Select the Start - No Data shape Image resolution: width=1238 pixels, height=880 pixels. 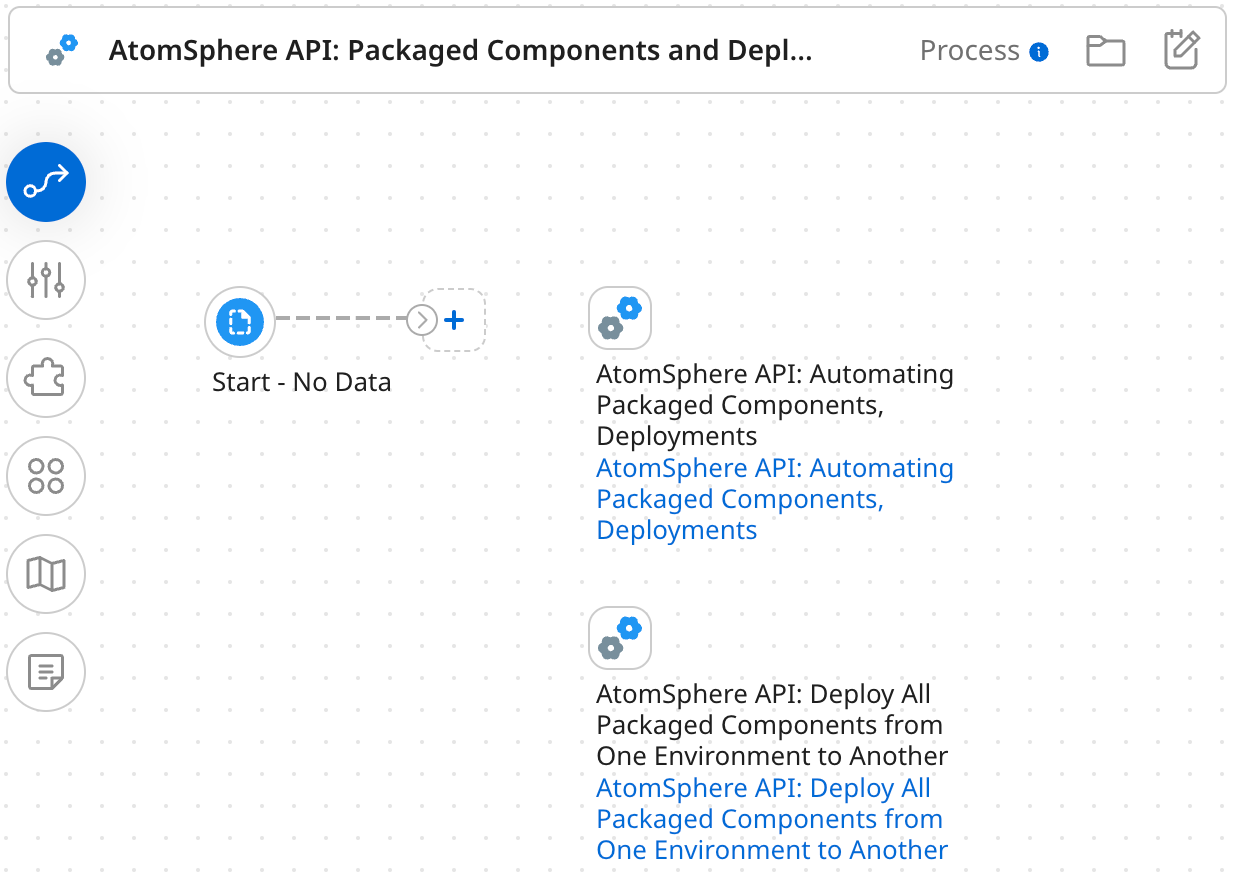pos(239,321)
